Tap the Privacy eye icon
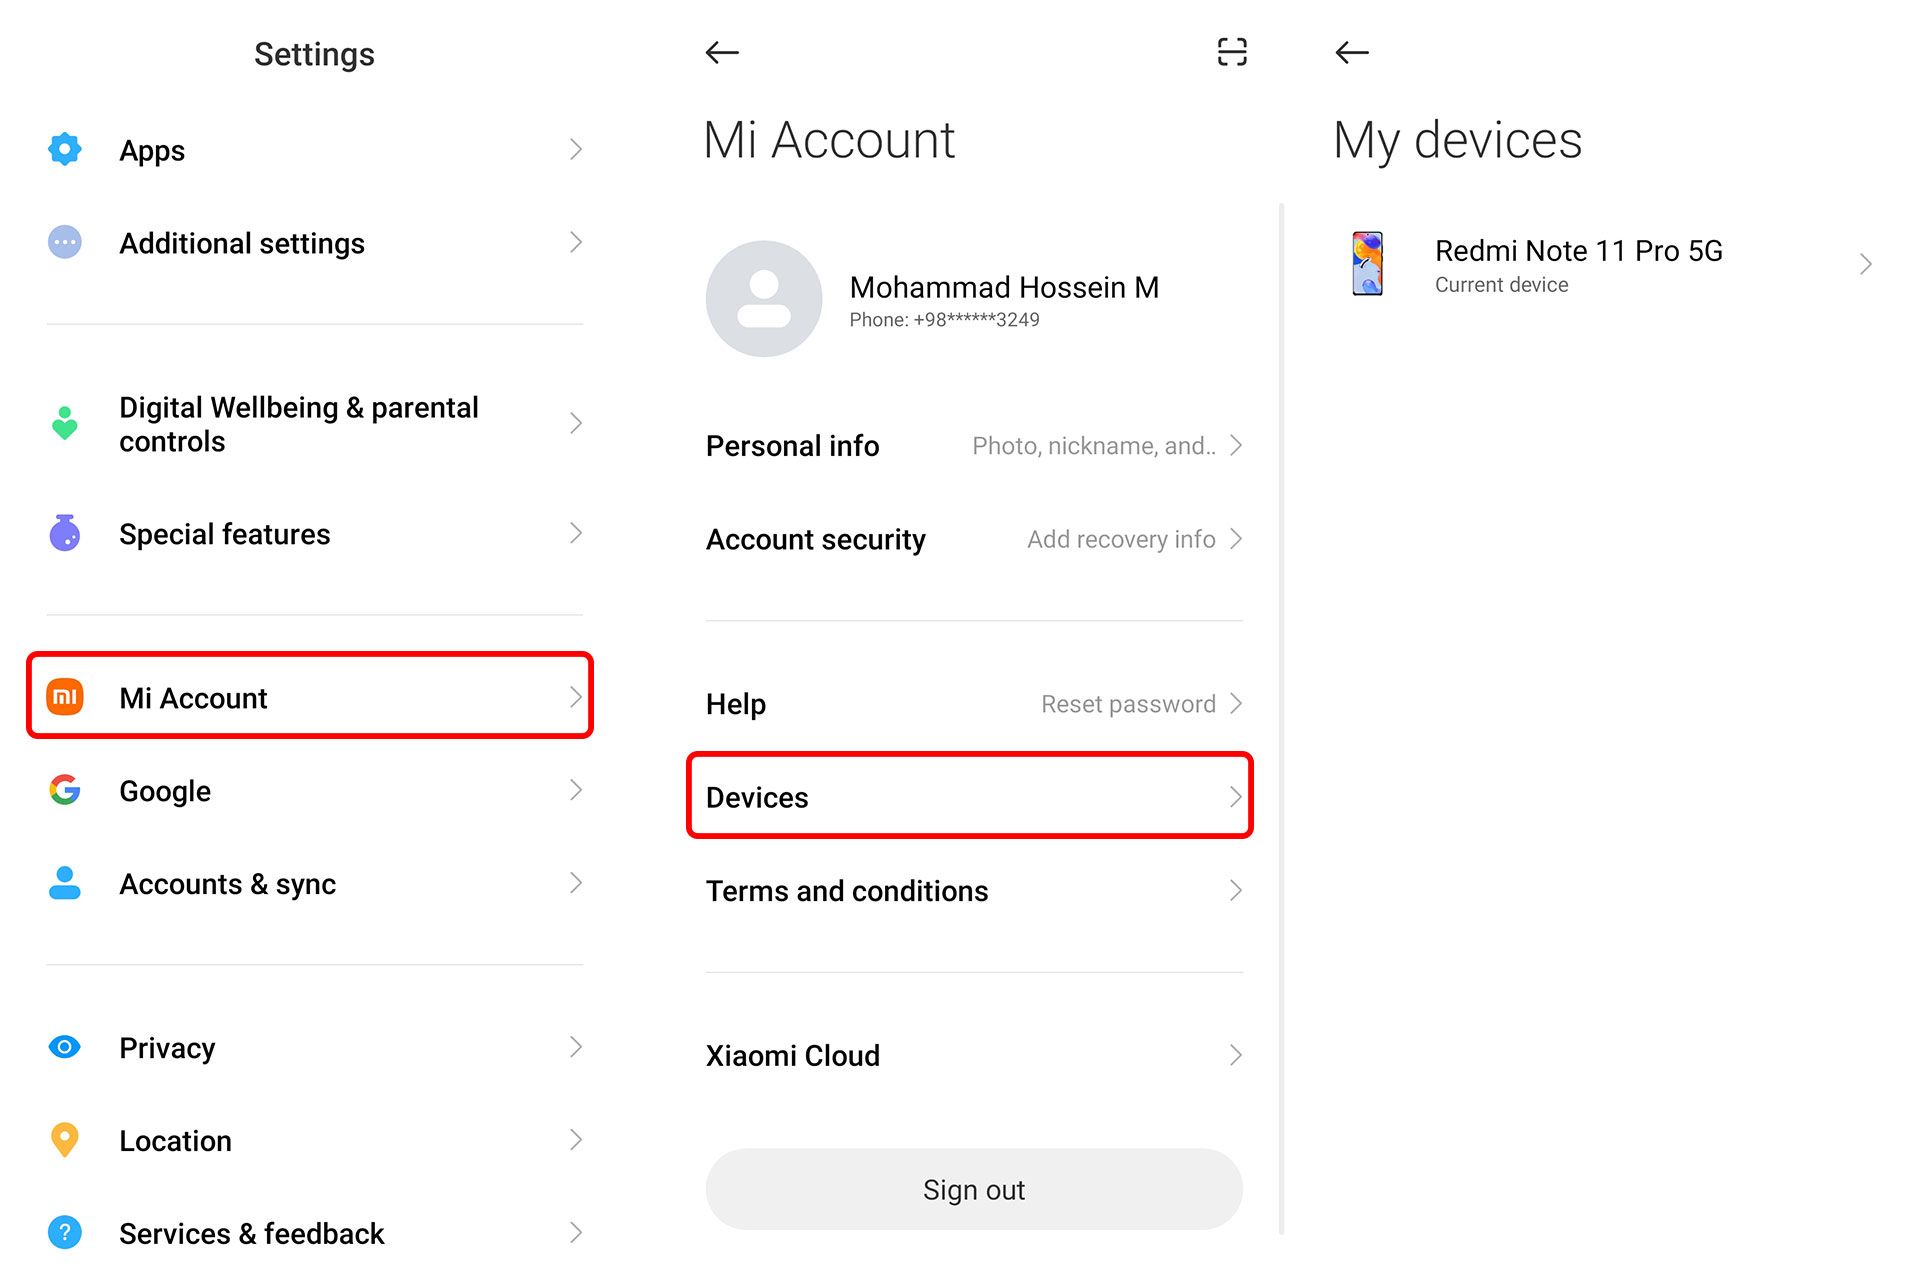1920x1276 pixels. [65, 1047]
